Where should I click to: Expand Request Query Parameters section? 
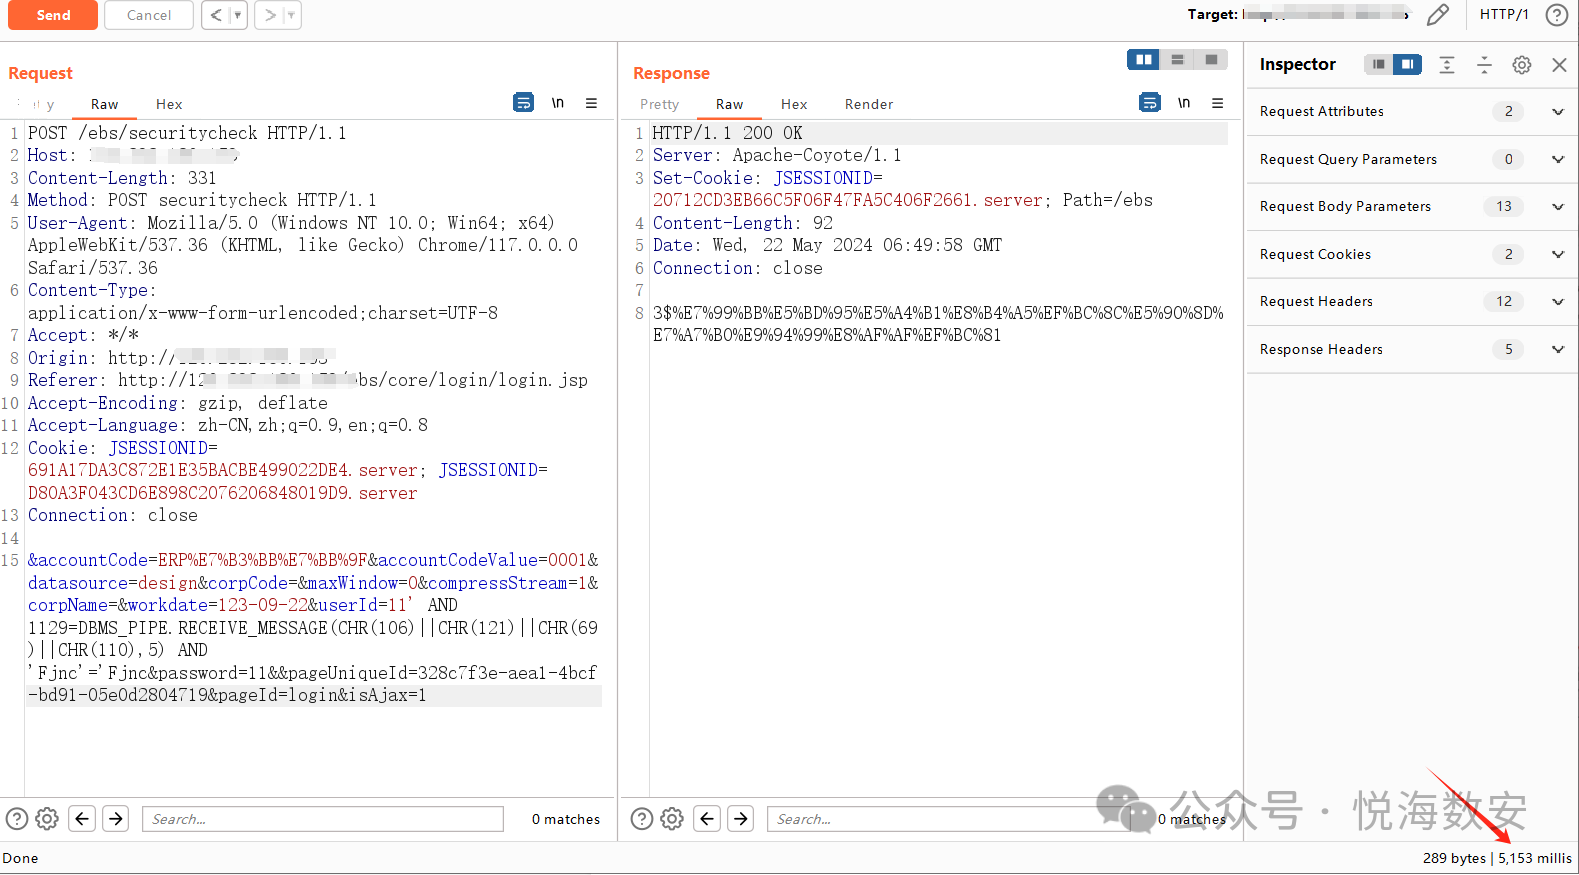(x=1412, y=159)
